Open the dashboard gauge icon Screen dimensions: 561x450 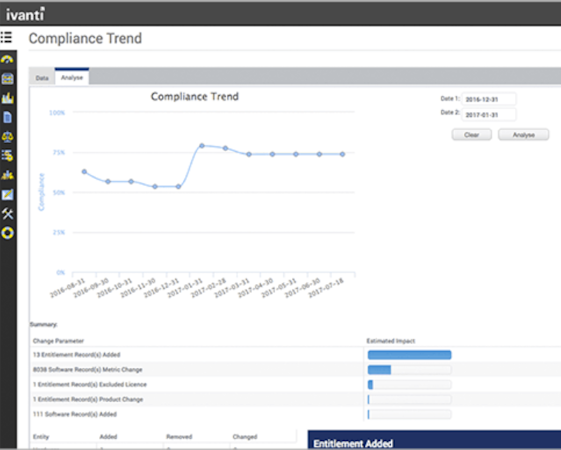(7, 59)
